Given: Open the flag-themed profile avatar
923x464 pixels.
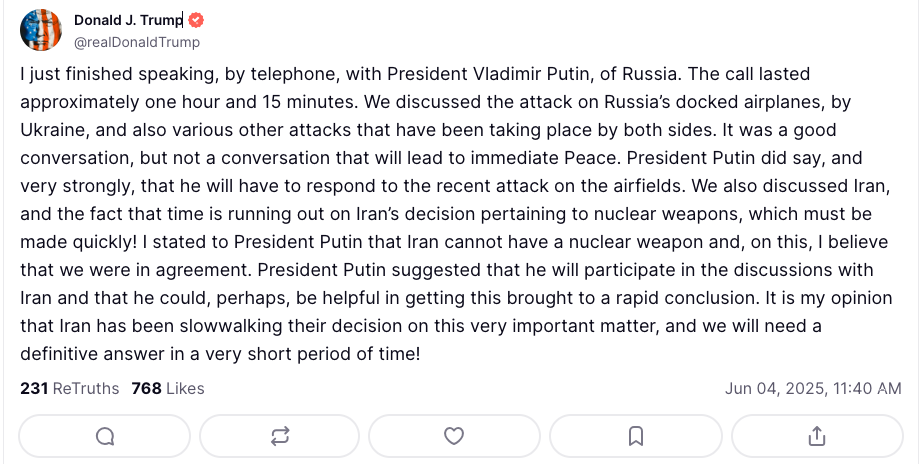Looking at the screenshot, I should click(x=41, y=29).
